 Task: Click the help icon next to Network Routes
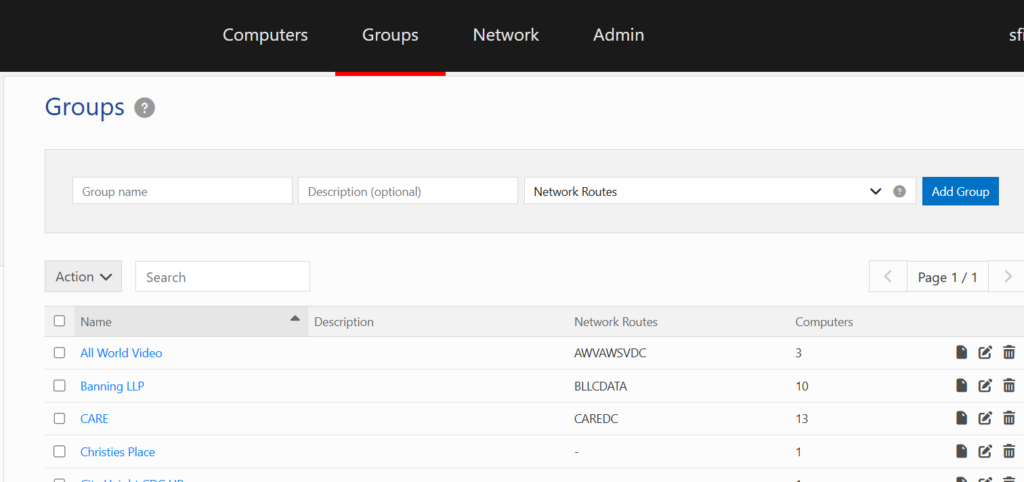point(899,192)
